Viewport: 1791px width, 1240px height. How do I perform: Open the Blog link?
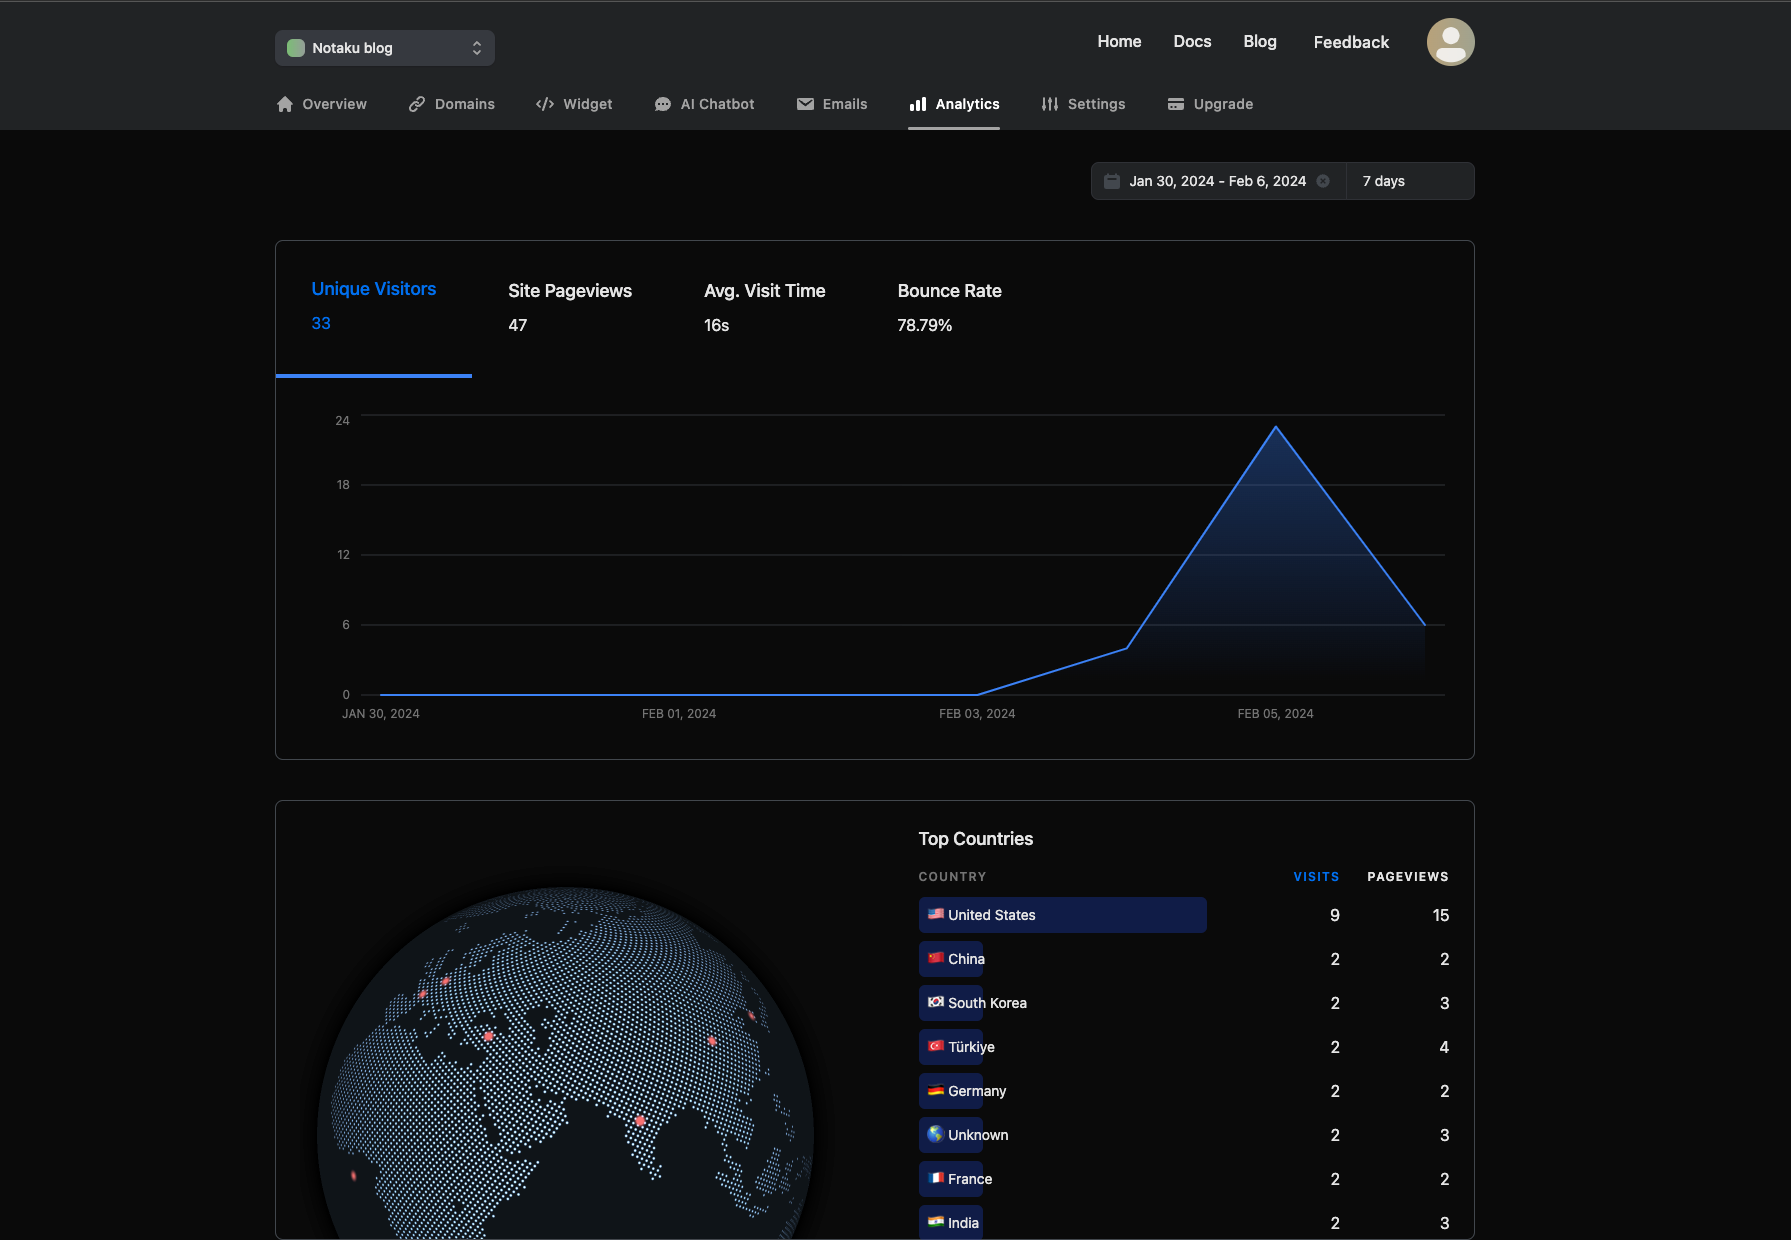point(1260,42)
